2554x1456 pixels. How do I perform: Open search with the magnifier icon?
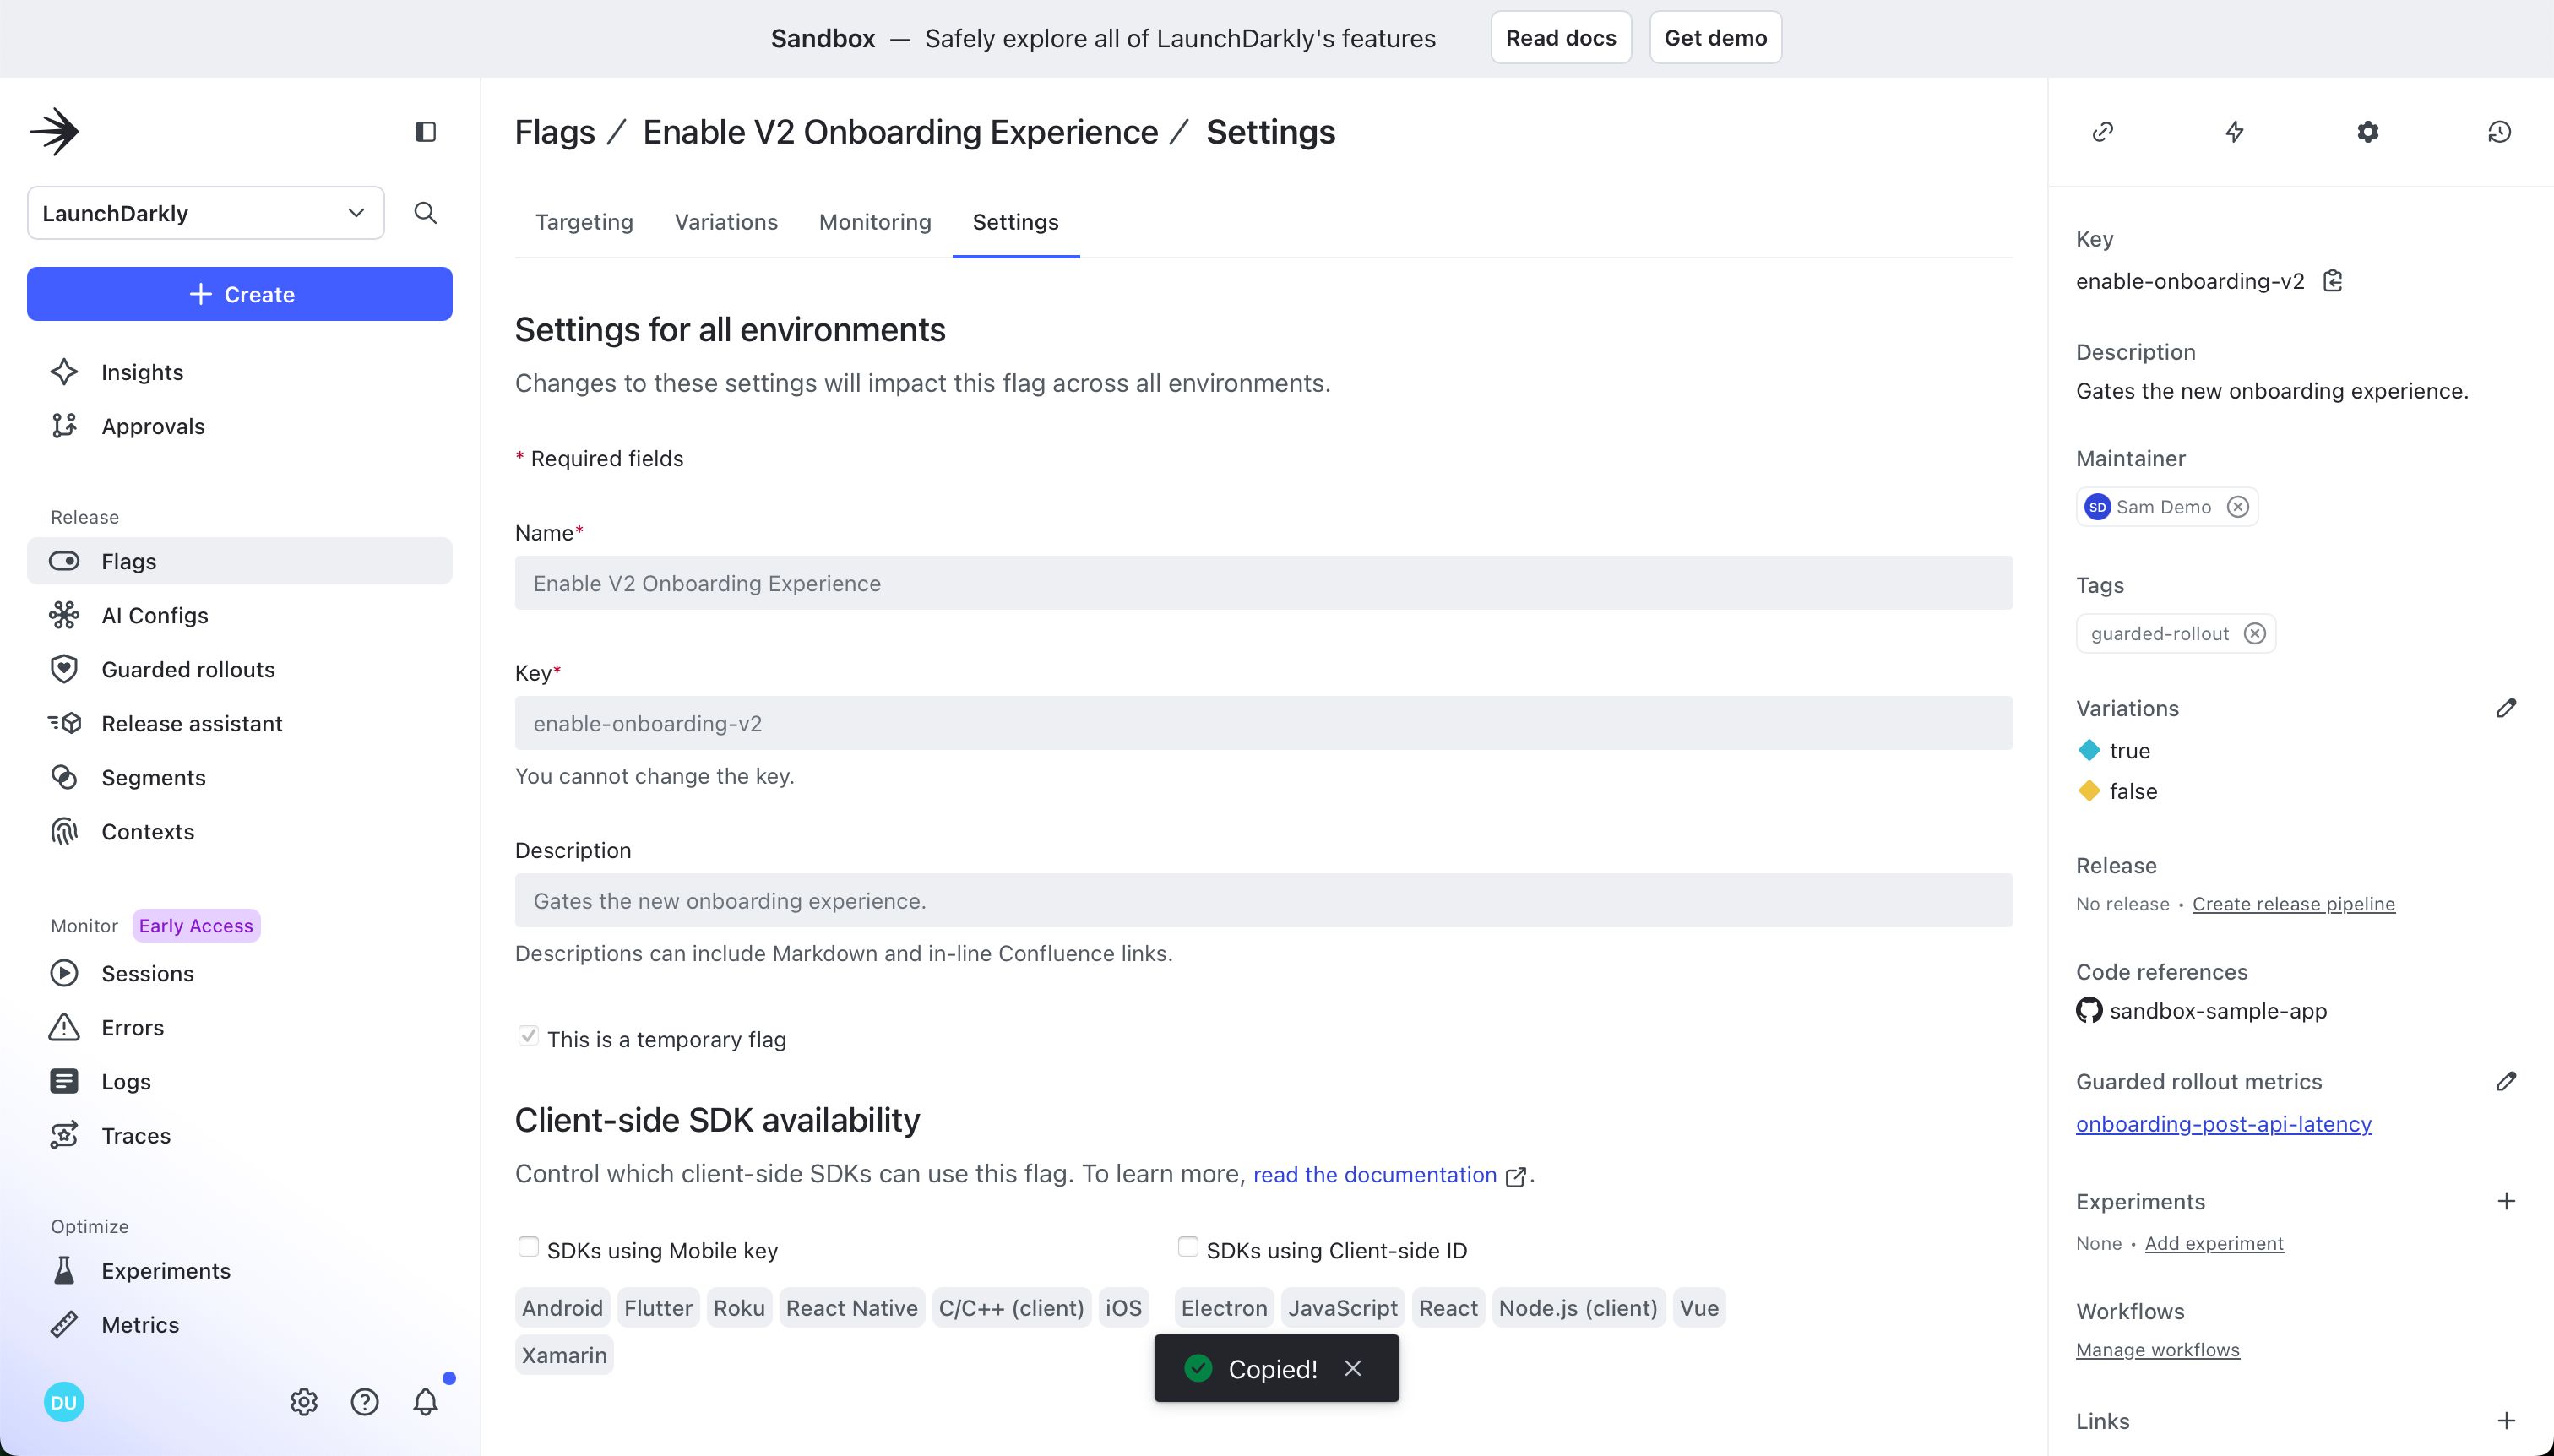[425, 213]
